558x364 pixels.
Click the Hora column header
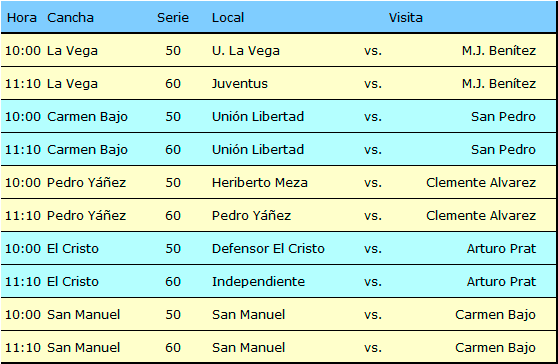pos(22,17)
